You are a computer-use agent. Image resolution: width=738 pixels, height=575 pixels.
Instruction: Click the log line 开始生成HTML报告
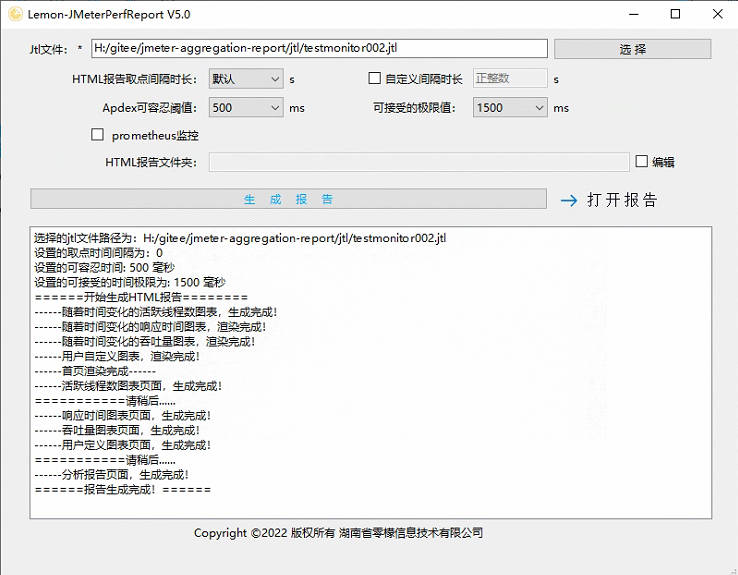(141, 297)
